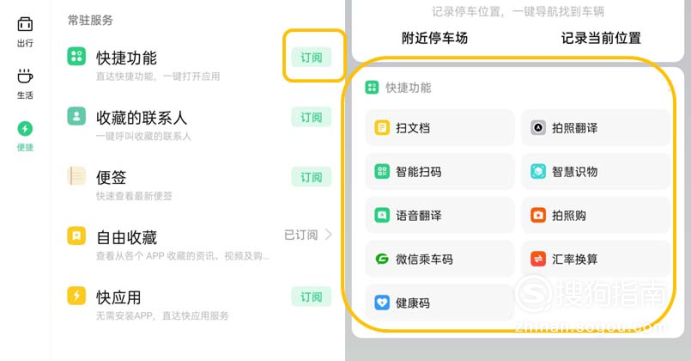Open the 出行 travel sidebar icon

pos(25,24)
